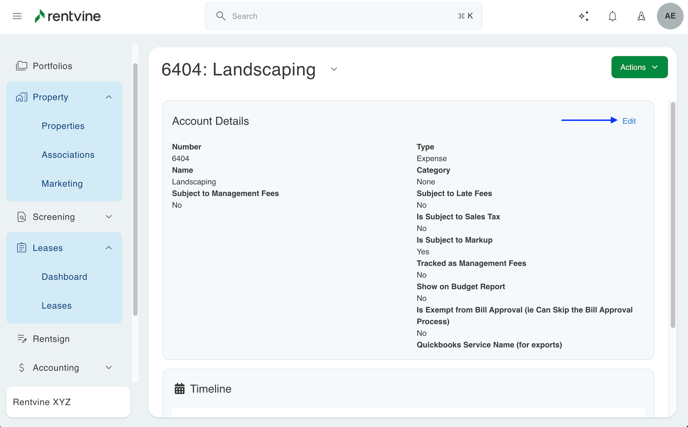Go to Properties in the sidebar
The image size is (688, 427).
tap(63, 126)
